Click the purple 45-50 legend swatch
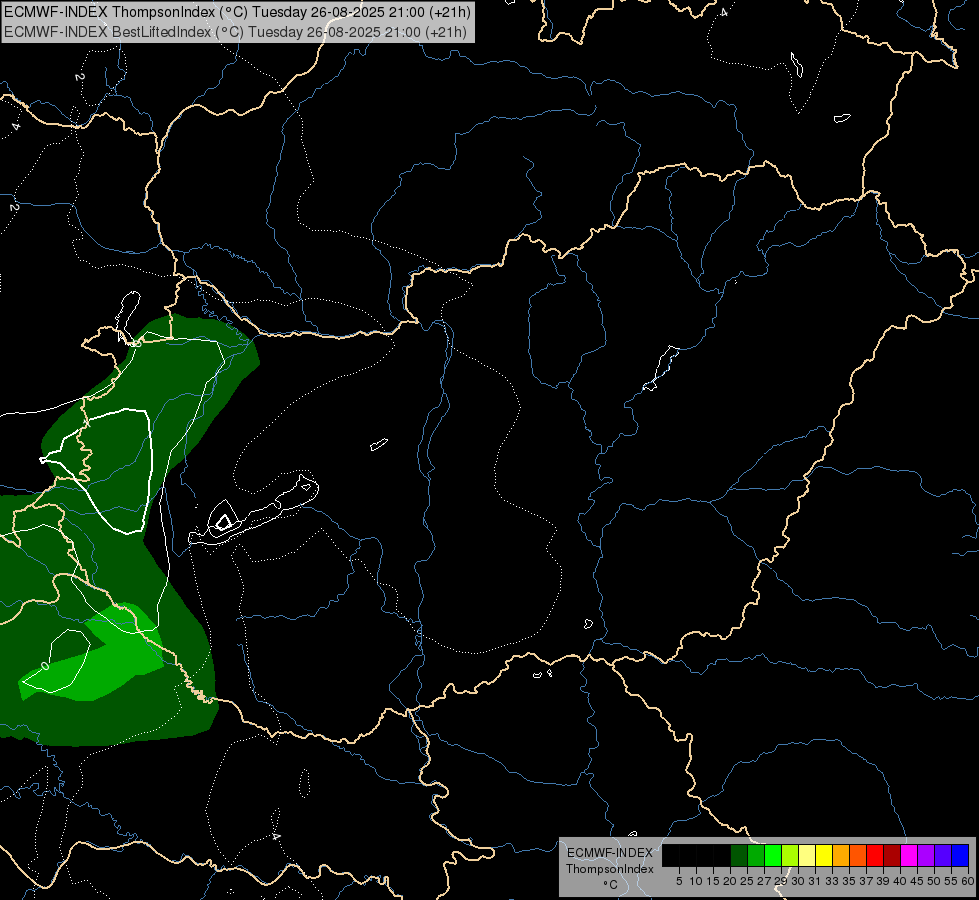The height and width of the screenshot is (900, 979). pyautogui.click(x=926, y=855)
